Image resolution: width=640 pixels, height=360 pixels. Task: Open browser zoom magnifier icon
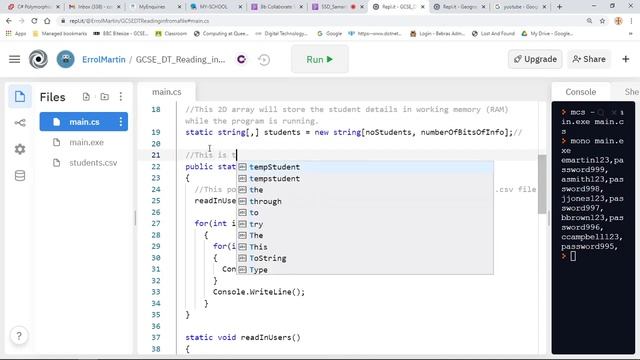pyautogui.click(x=589, y=21)
